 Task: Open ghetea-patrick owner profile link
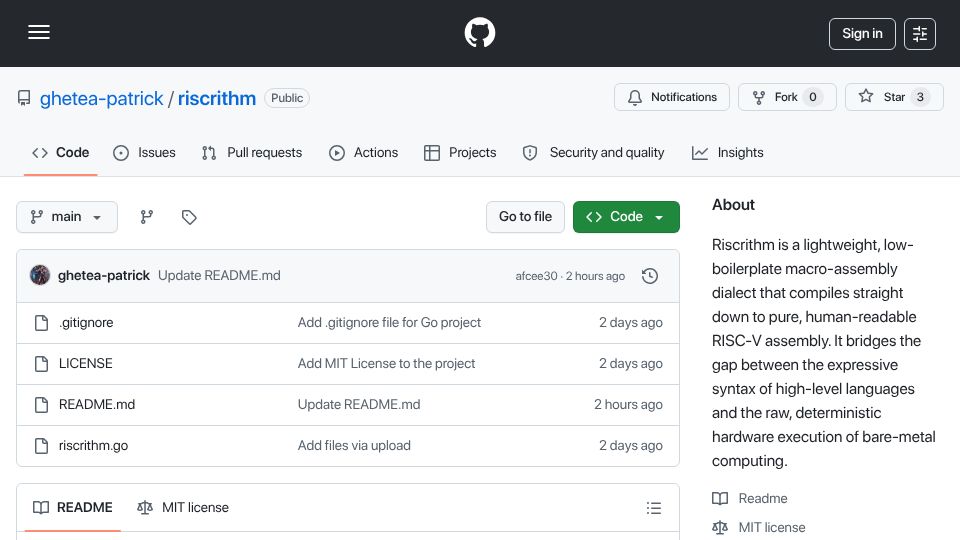click(102, 98)
